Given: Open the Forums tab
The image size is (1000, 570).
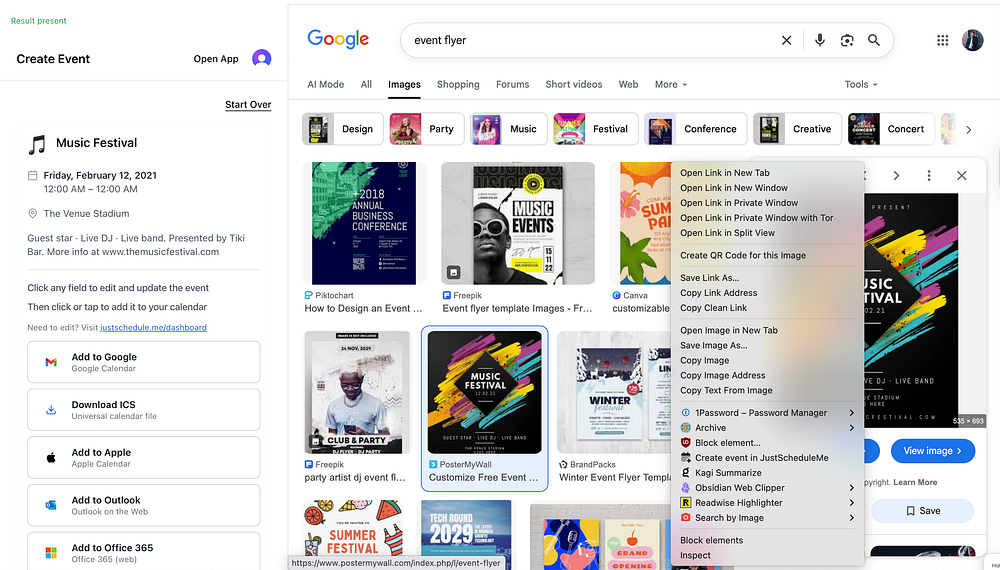Looking at the screenshot, I should (513, 84).
